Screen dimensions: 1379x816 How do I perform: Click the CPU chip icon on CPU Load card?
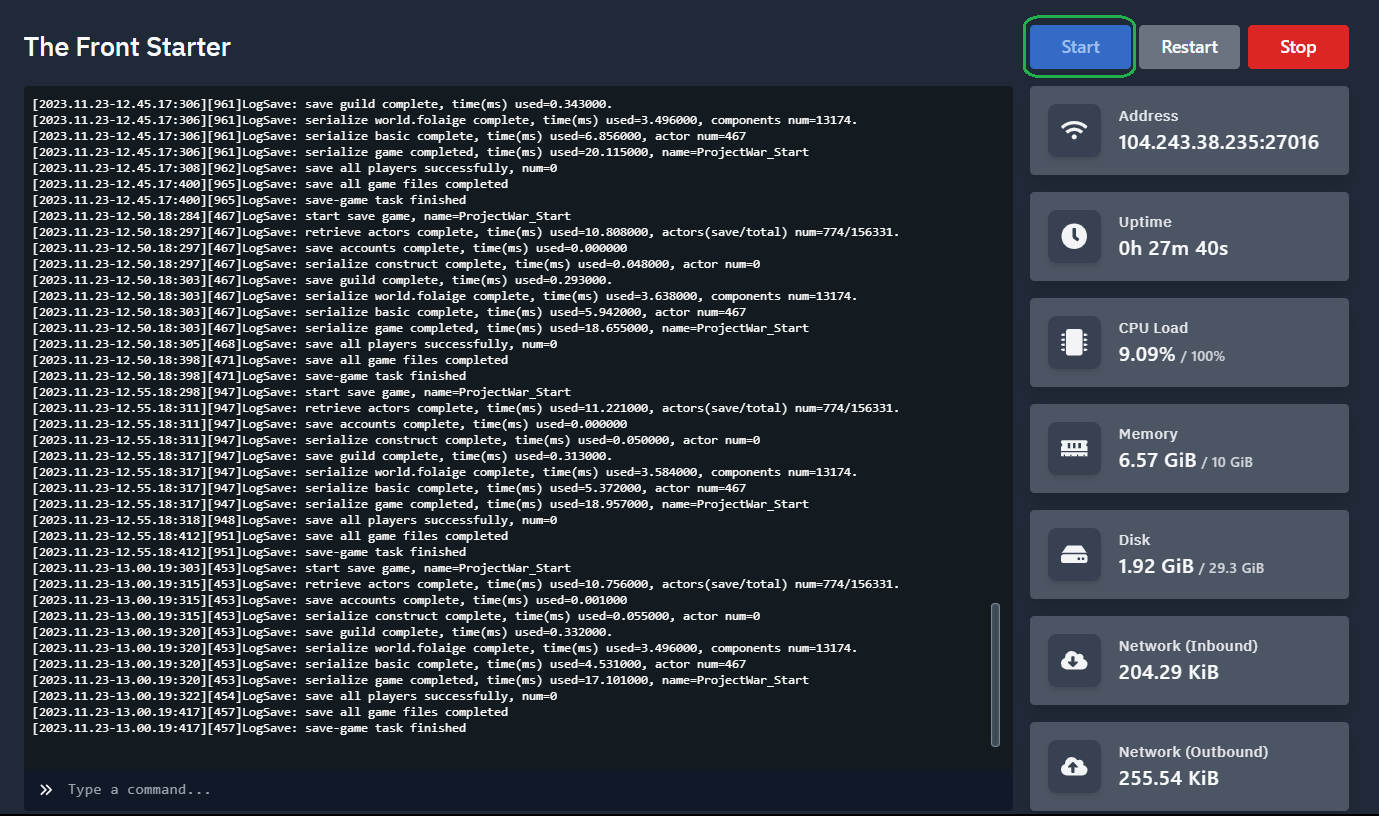[1074, 342]
